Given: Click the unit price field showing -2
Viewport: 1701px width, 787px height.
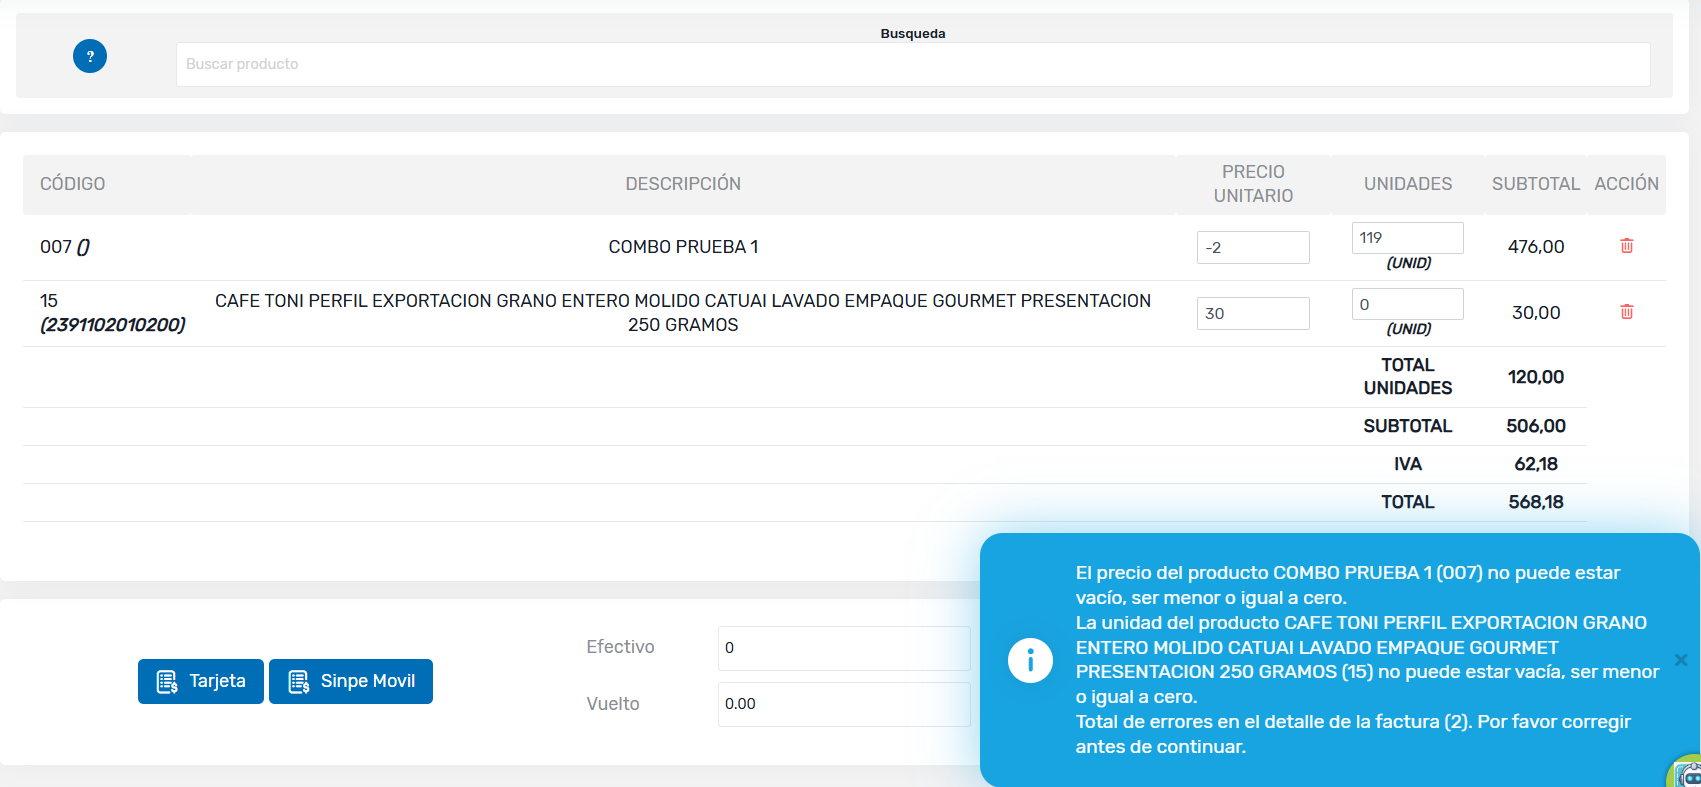Looking at the screenshot, I should coord(1252,248).
